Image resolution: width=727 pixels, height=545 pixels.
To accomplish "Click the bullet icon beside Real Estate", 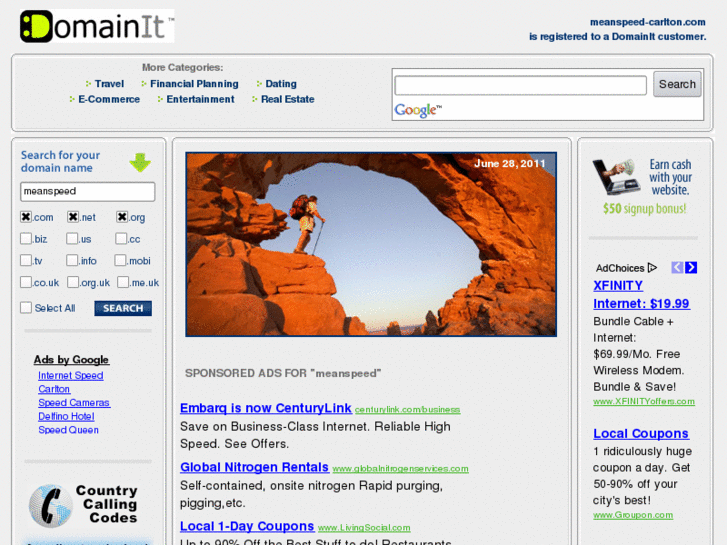I will click(x=255, y=99).
